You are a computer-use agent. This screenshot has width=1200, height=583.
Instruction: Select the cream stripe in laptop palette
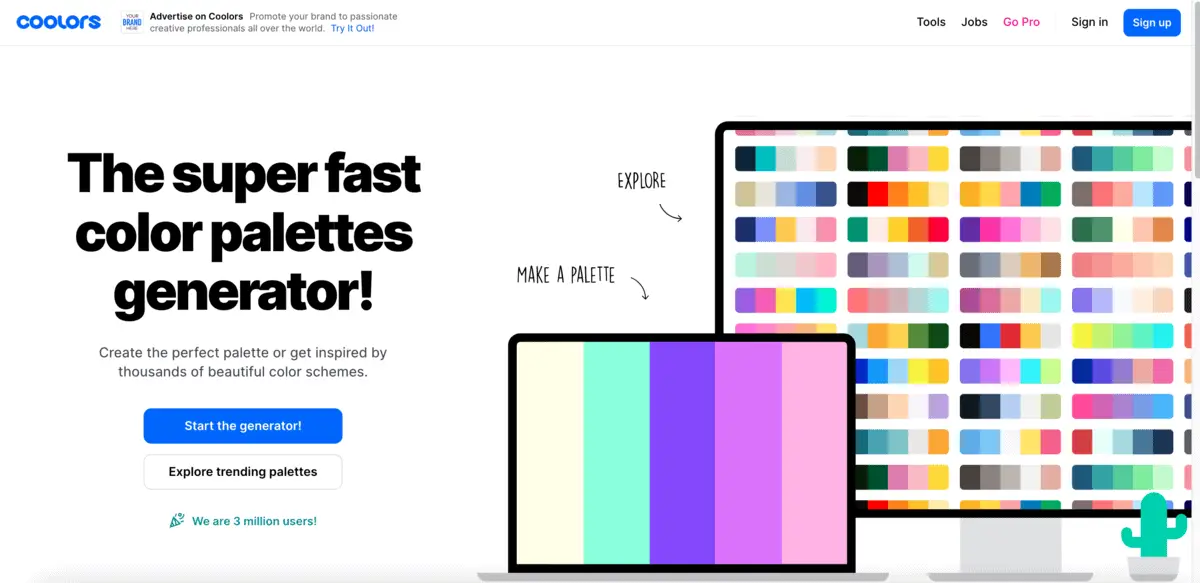click(550, 453)
